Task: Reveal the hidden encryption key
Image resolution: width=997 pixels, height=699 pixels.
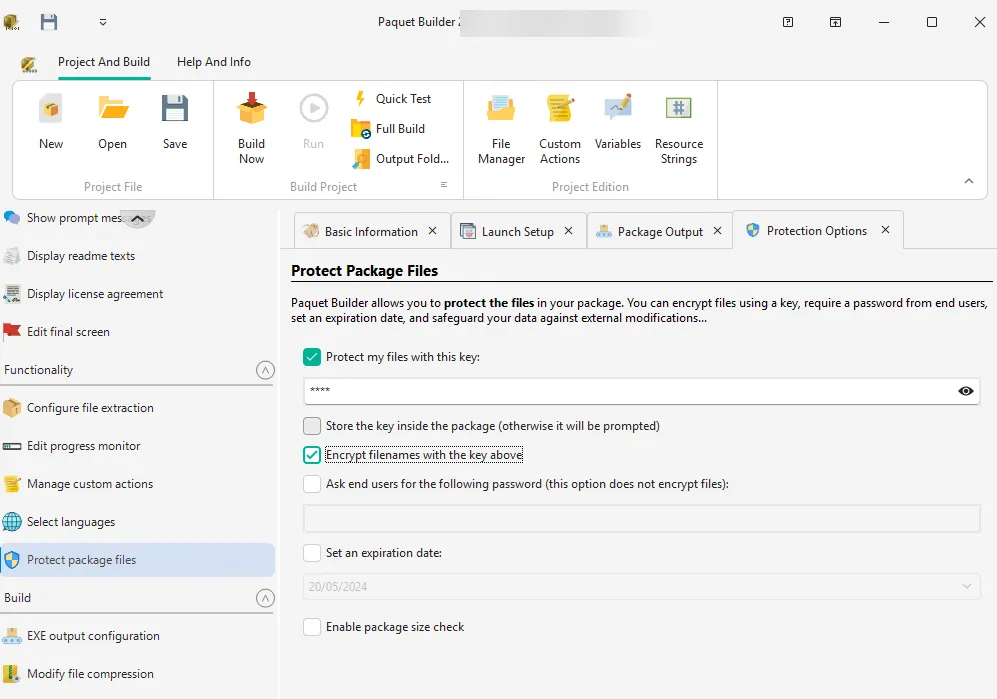Action: (965, 391)
